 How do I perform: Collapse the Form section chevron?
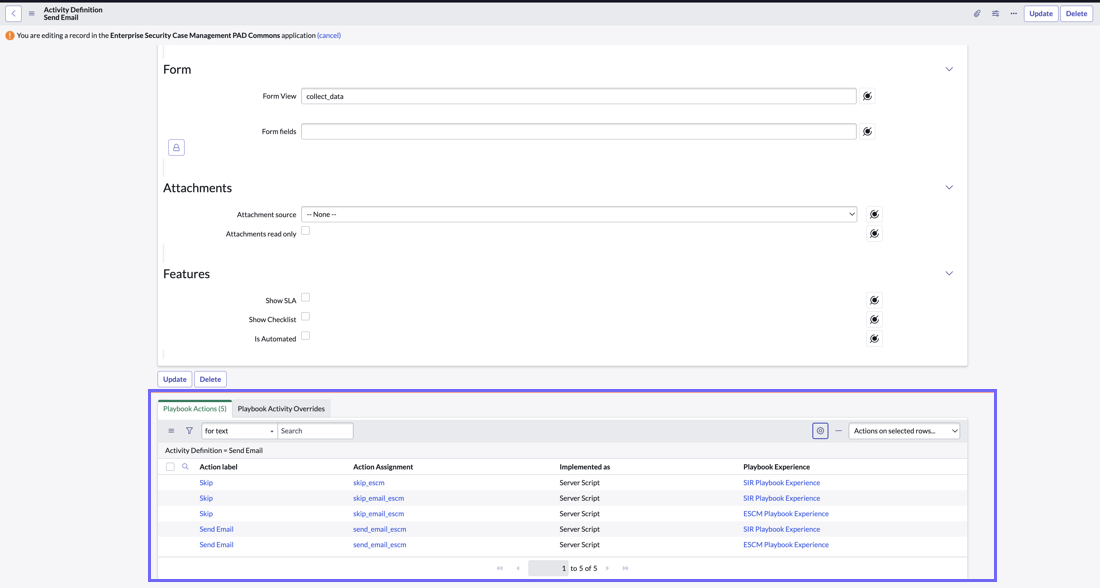pyautogui.click(x=949, y=69)
